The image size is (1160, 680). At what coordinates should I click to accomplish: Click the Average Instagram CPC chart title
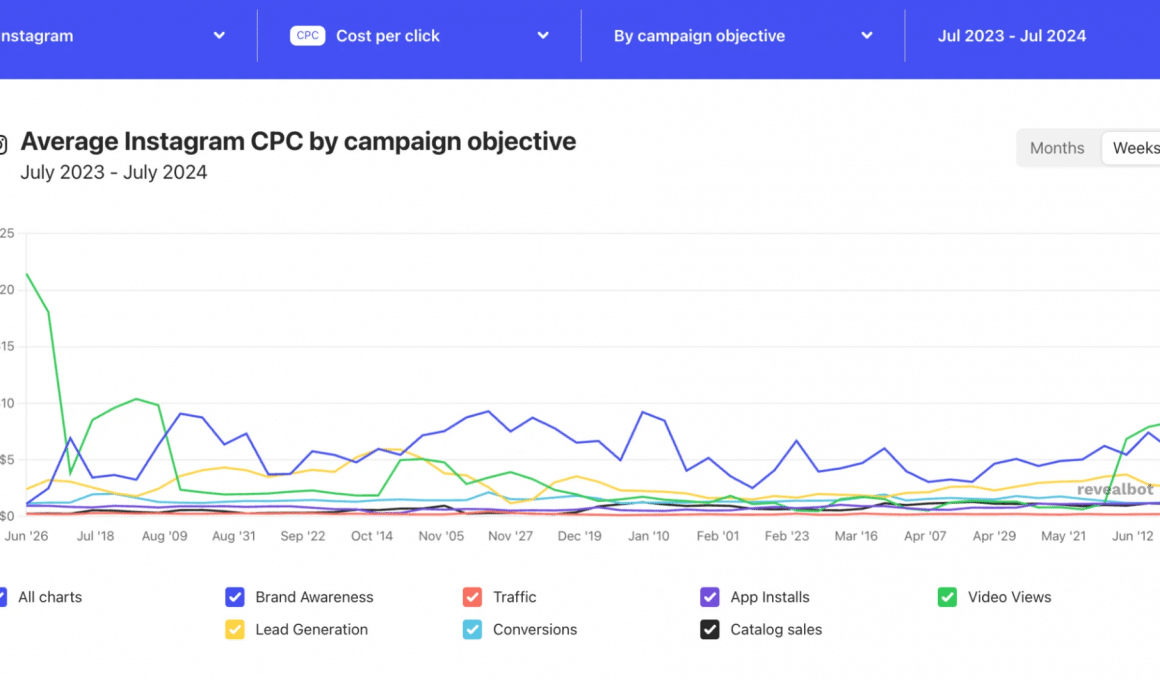click(x=298, y=141)
